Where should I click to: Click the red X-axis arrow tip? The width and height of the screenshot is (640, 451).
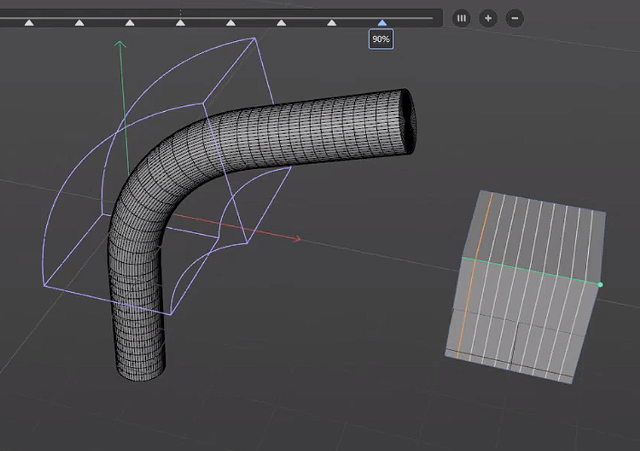click(298, 239)
